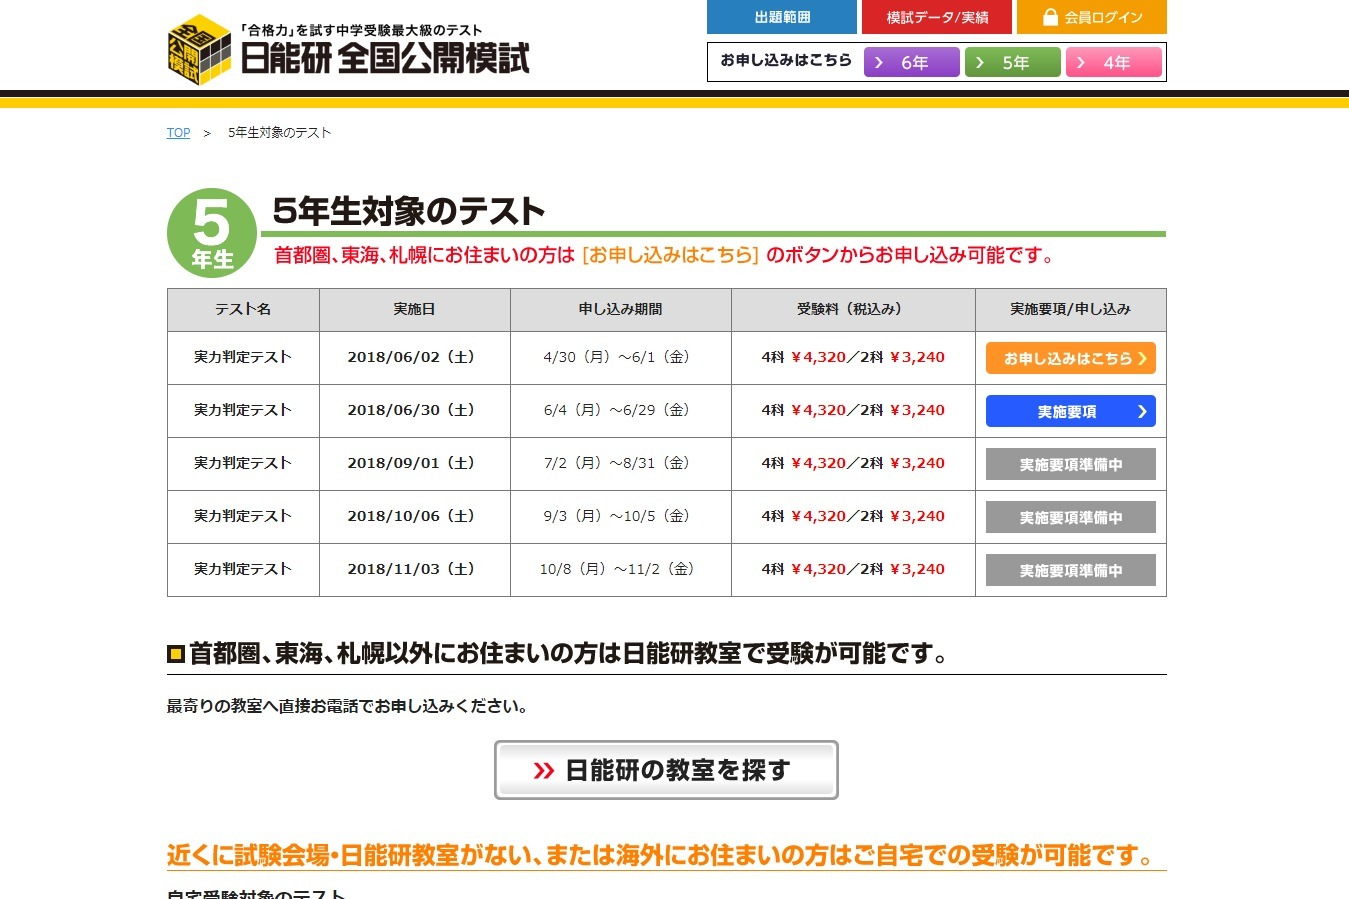Open 日能研の教室を探す
Viewport: 1349px width, 899px height.
point(666,770)
